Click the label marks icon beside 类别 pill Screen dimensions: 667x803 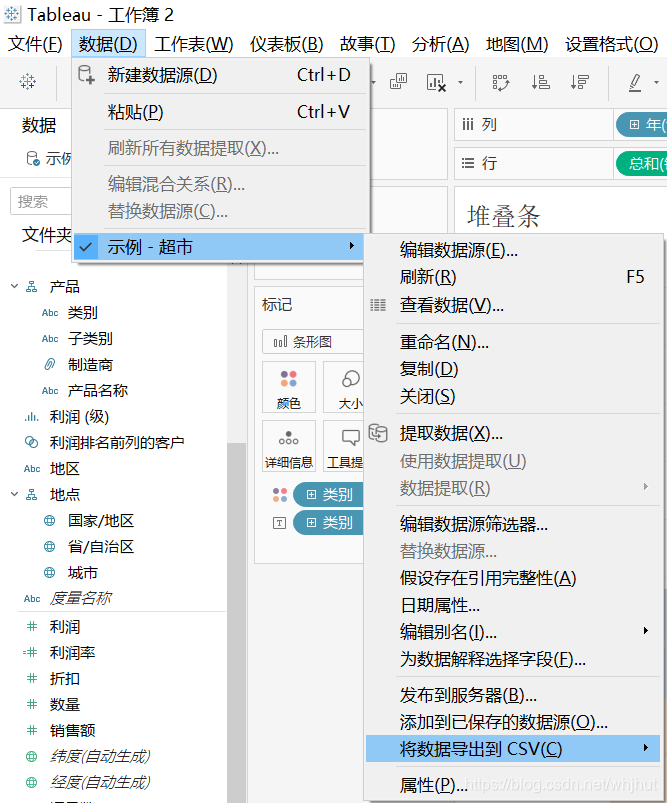pos(280,523)
